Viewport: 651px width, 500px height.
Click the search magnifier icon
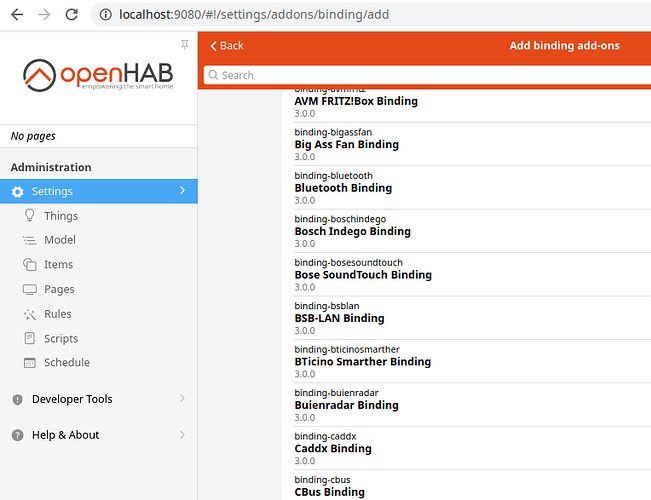point(213,75)
